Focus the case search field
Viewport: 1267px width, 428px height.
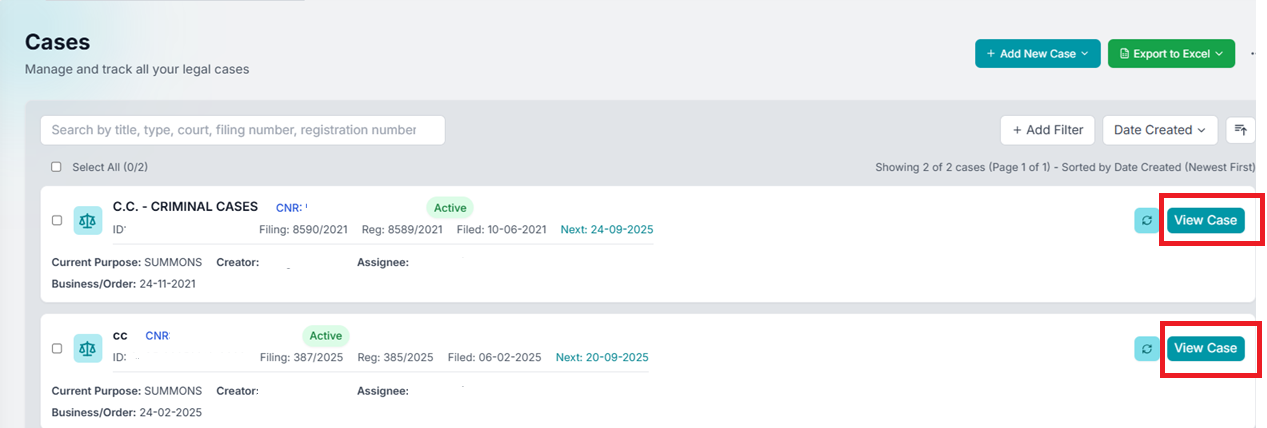pyautogui.click(x=242, y=130)
